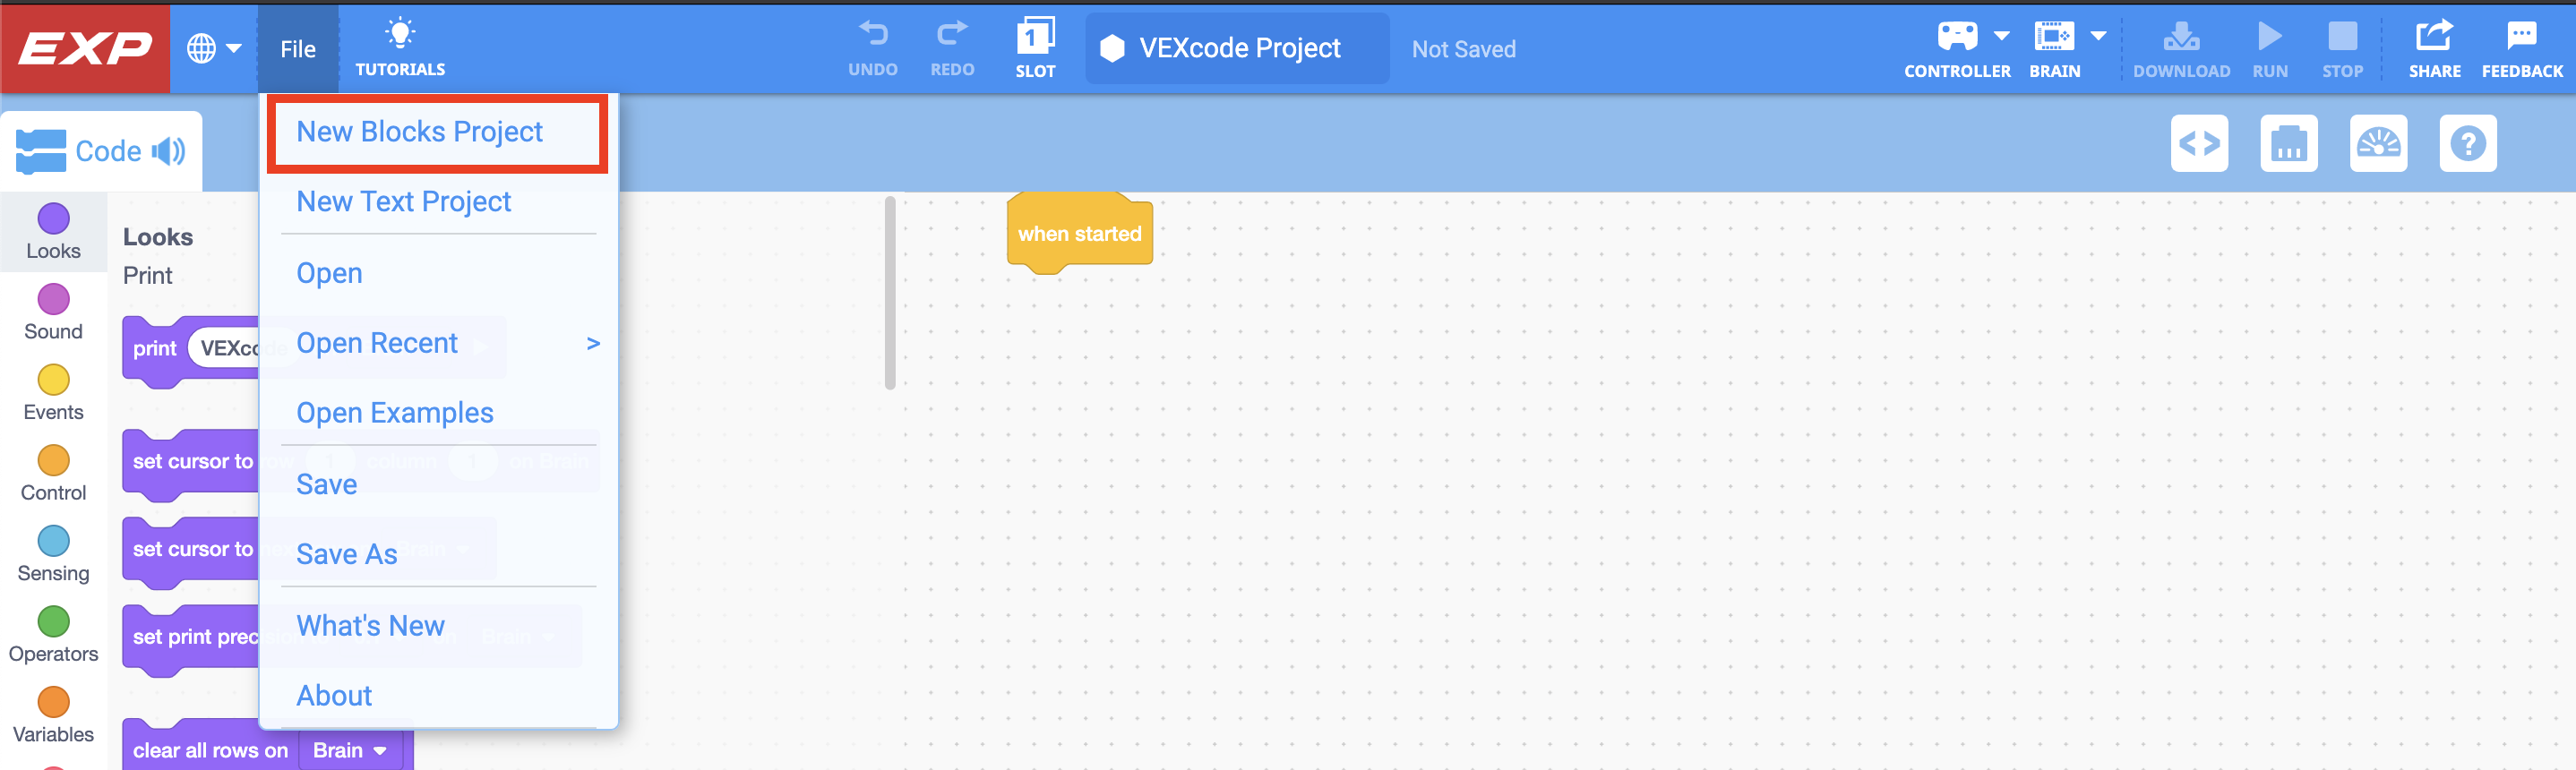Open the File menu

pyautogui.click(x=297, y=48)
